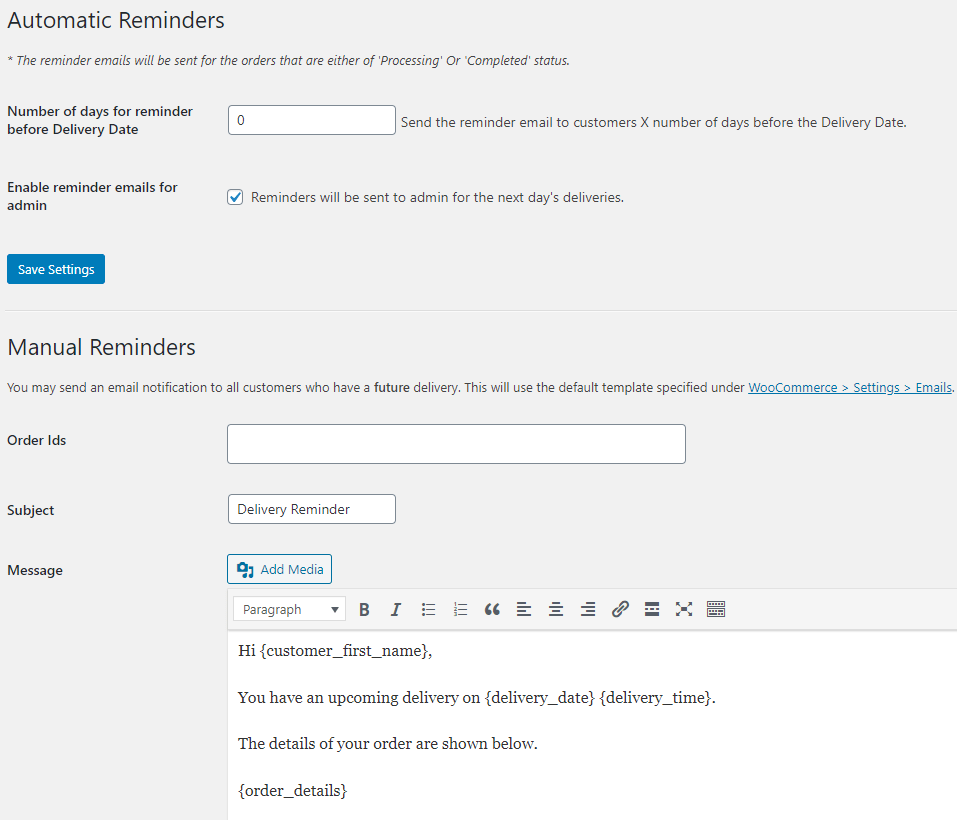Click inside the Order Ids field
The width and height of the screenshot is (957, 820).
[455, 443]
